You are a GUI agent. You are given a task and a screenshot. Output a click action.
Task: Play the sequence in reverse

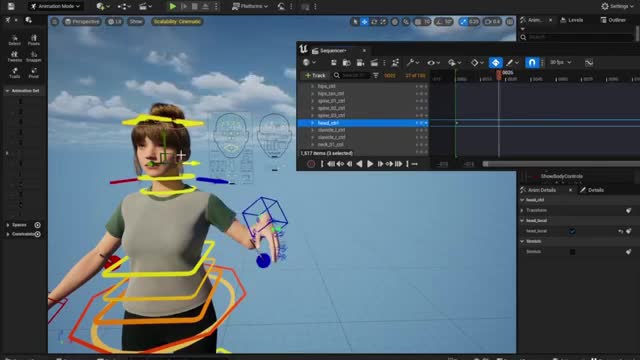[359, 164]
